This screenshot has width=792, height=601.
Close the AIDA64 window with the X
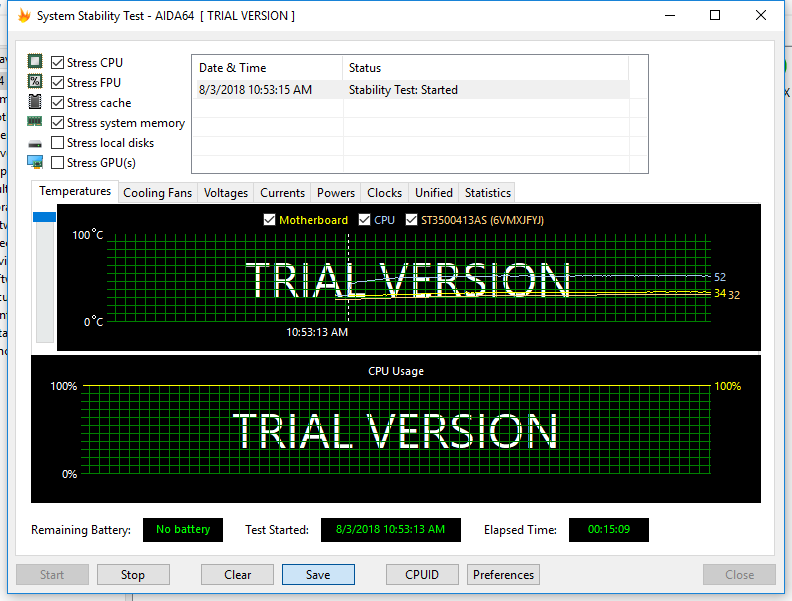[x=761, y=16]
